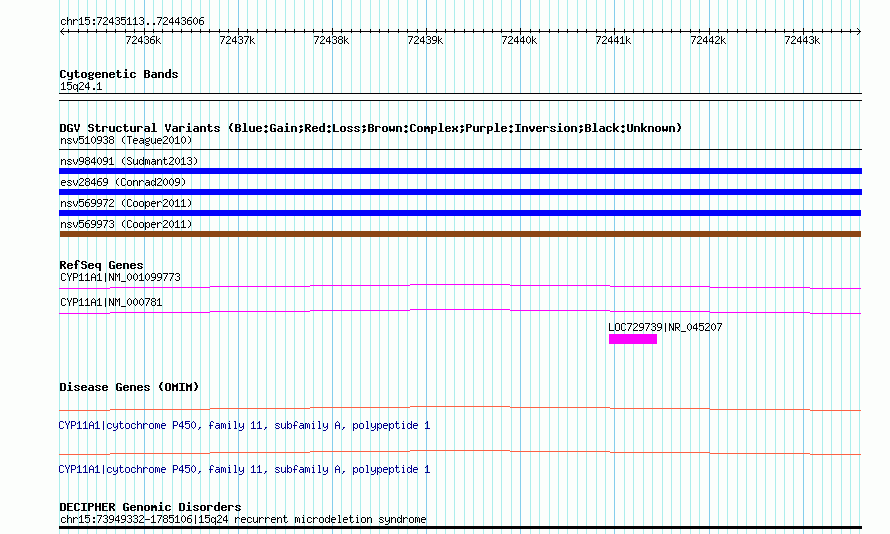Viewport: 890px width, 534px height.
Task: Open 15q24 recurrent microdeletion syndrome entry
Action: point(243,519)
